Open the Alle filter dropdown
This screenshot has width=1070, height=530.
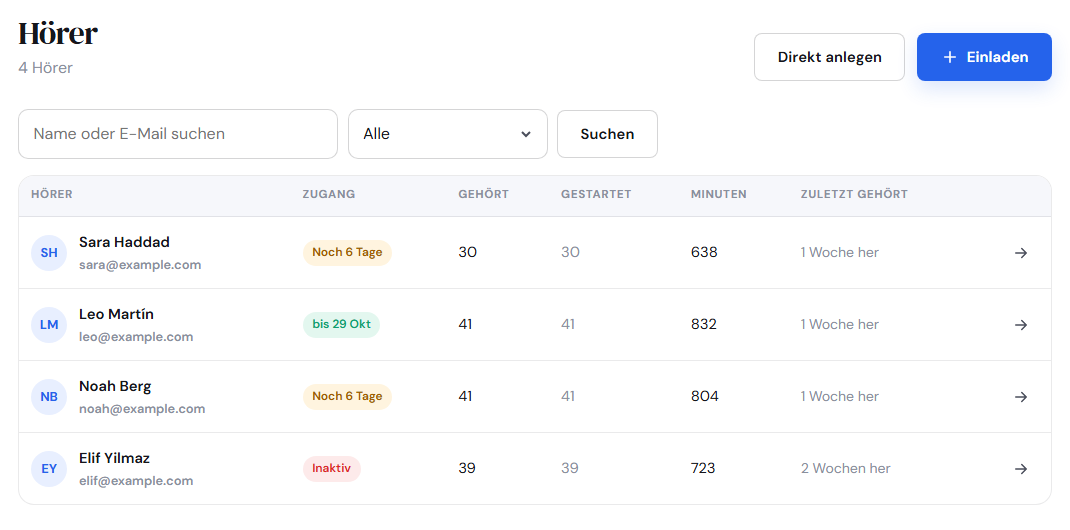coord(448,134)
